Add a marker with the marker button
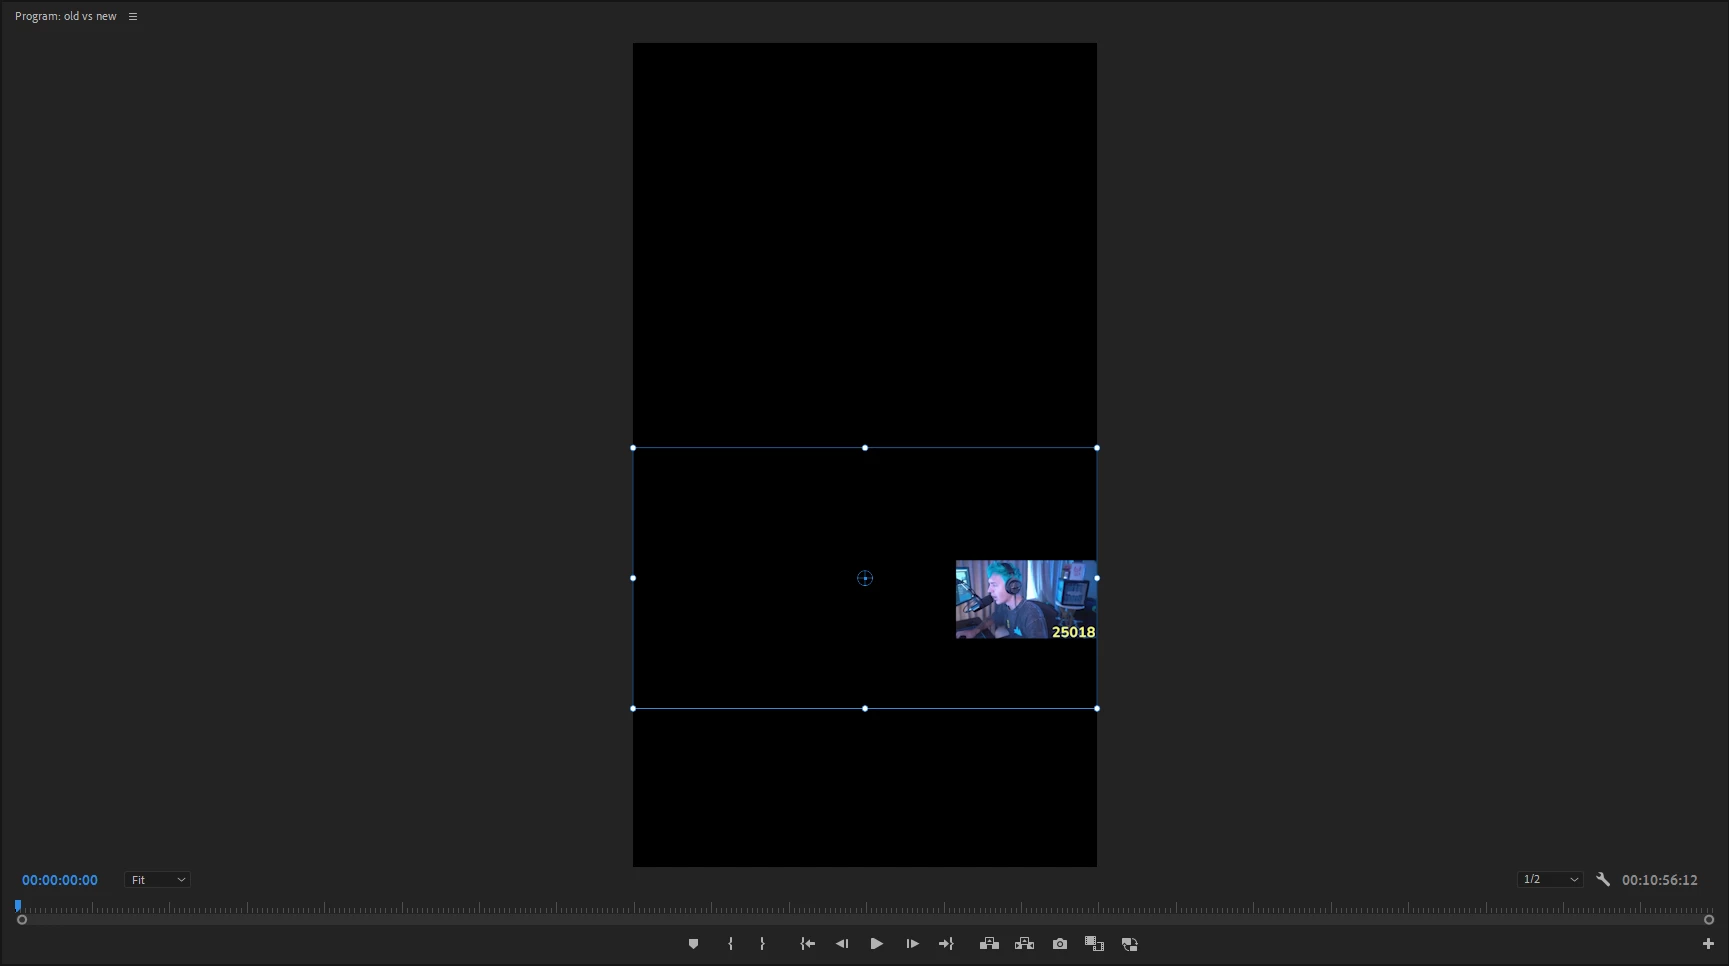1729x966 pixels. coord(693,944)
